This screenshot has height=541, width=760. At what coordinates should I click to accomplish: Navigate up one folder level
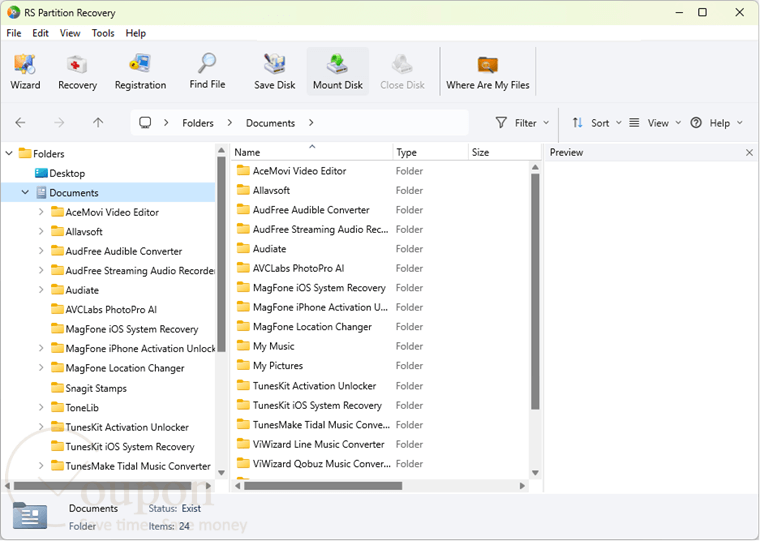click(x=98, y=123)
